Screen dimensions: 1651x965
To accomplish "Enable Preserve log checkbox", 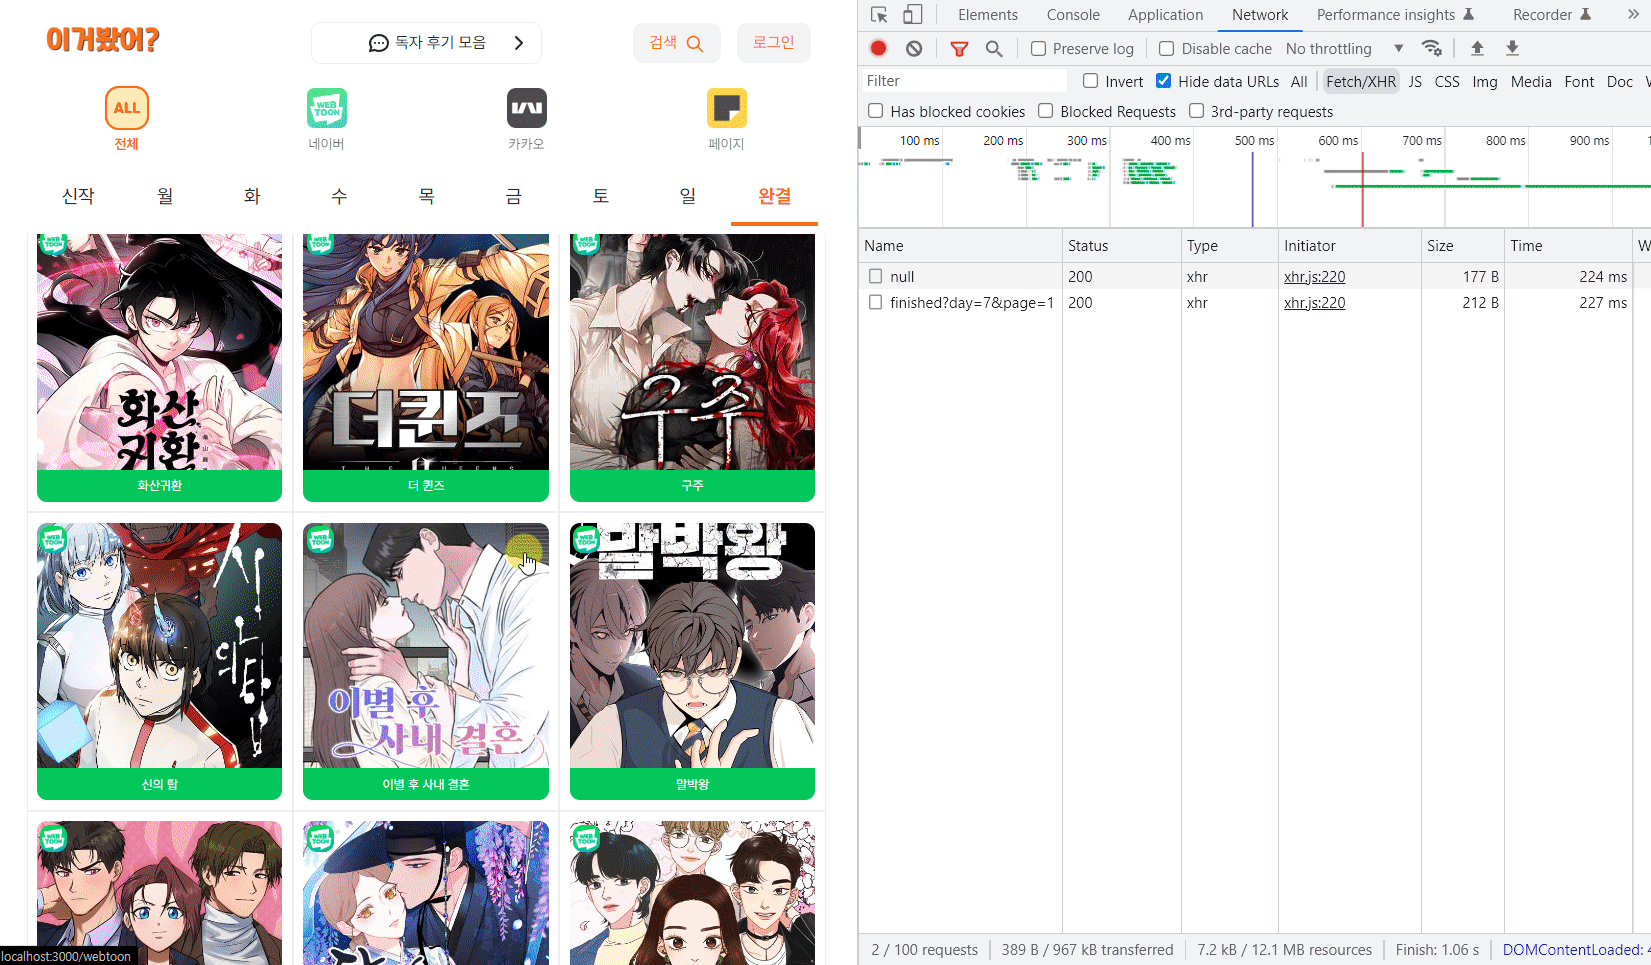I will (x=1039, y=48).
